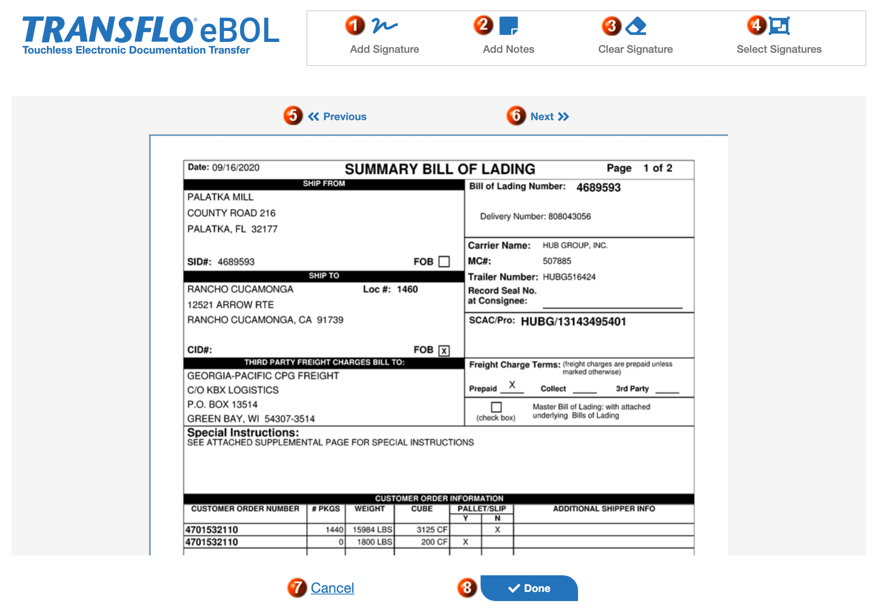Screen dimensions: 877x609
Task: Go to the previous document page
Action: click(x=337, y=116)
